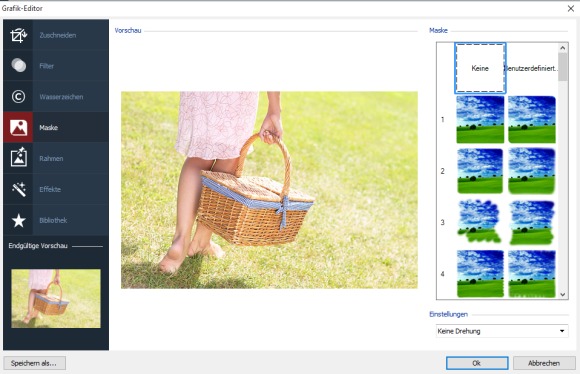Viewport: 580px width, 374px height.
Task: Close the Grafik-Editor window
Action: 571,8
